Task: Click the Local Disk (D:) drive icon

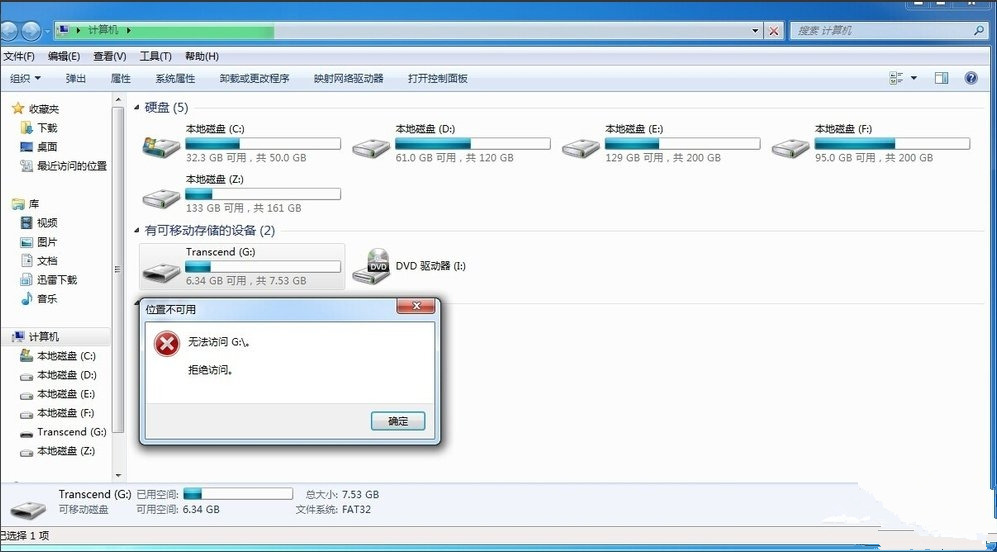Action: (x=371, y=148)
